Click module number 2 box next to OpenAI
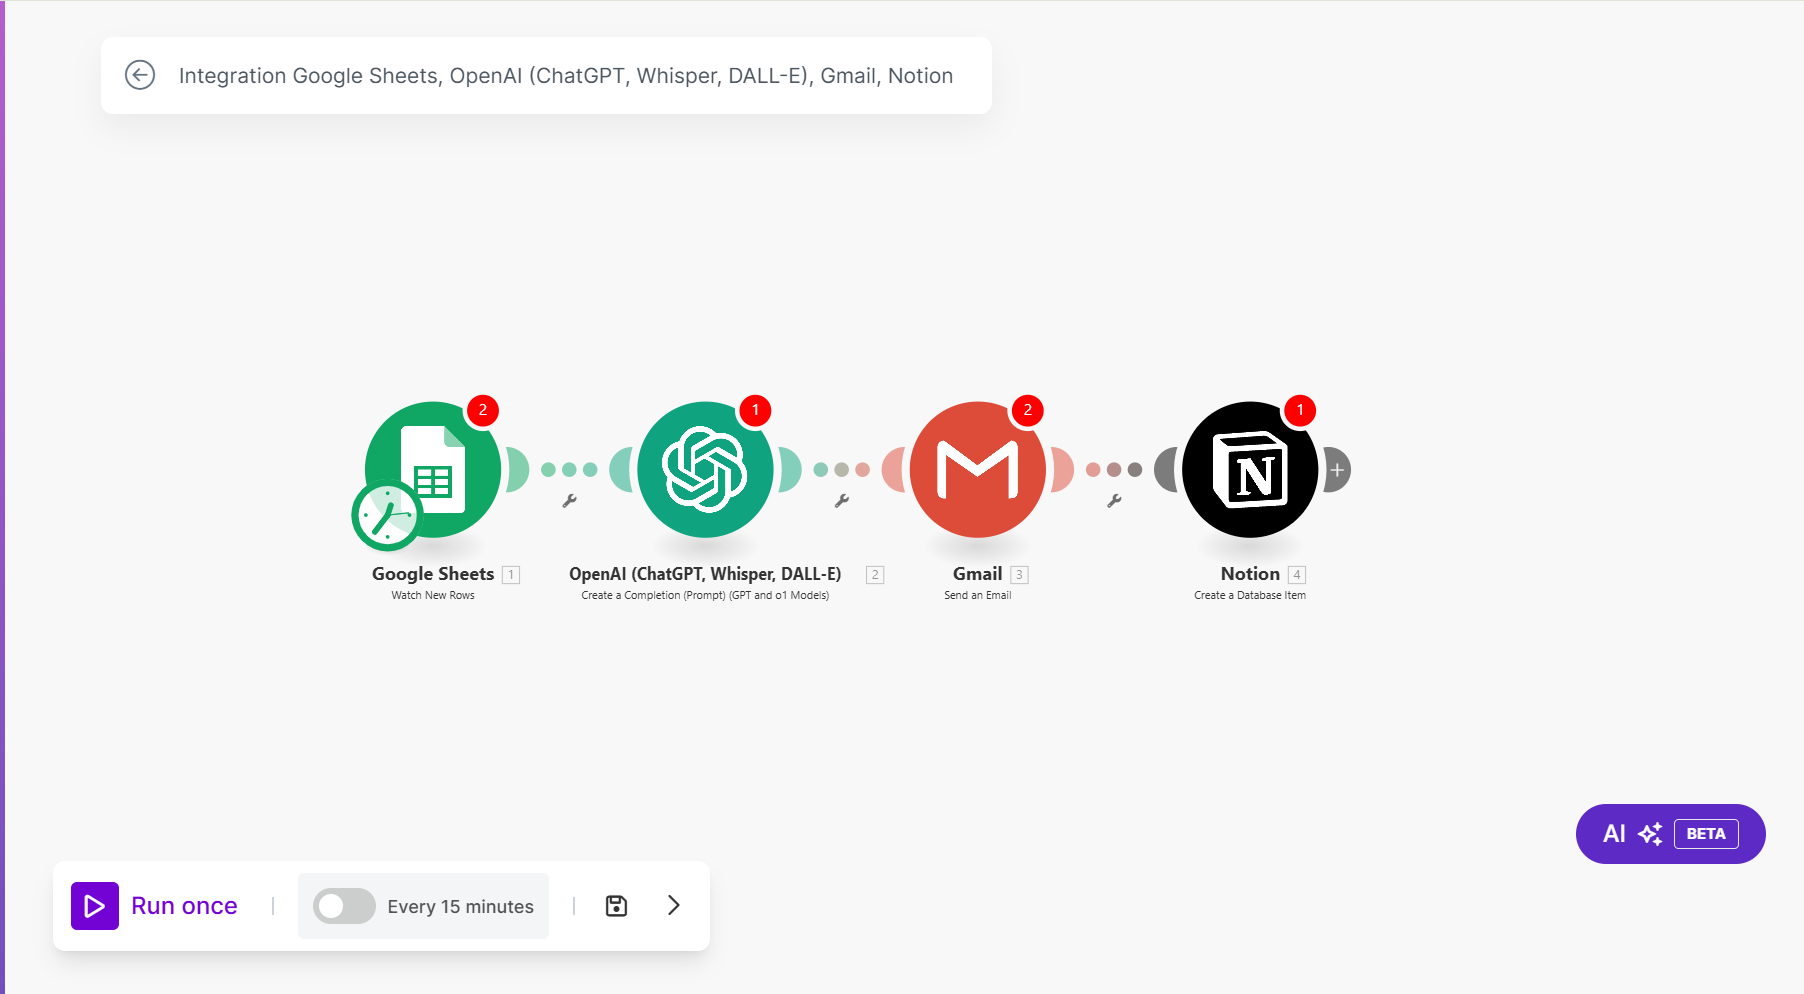The image size is (1804, 994). coord(875,575)
